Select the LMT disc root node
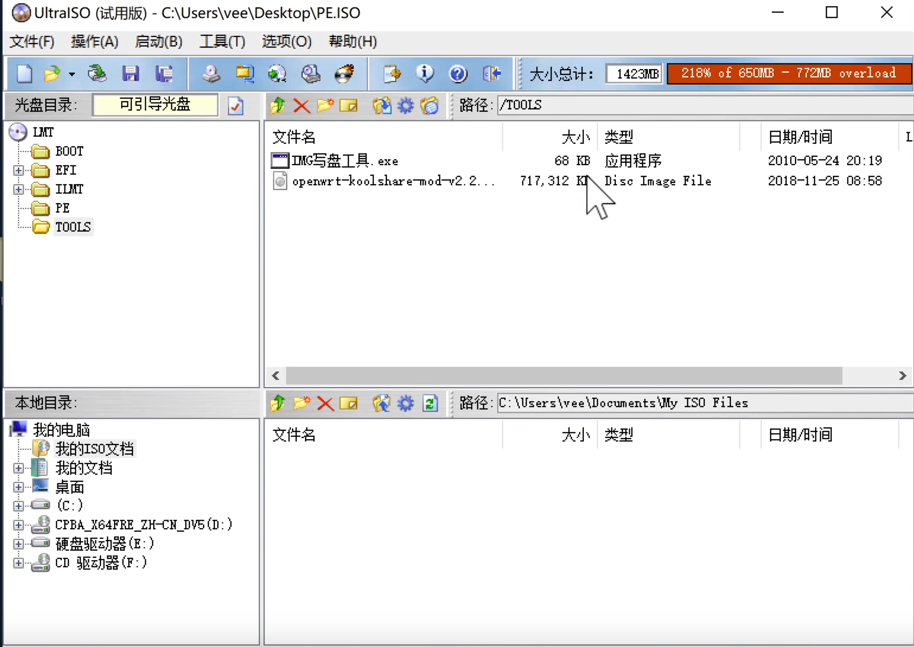The image size is (914, 647). pyautogui.click(x=43, y=132)
